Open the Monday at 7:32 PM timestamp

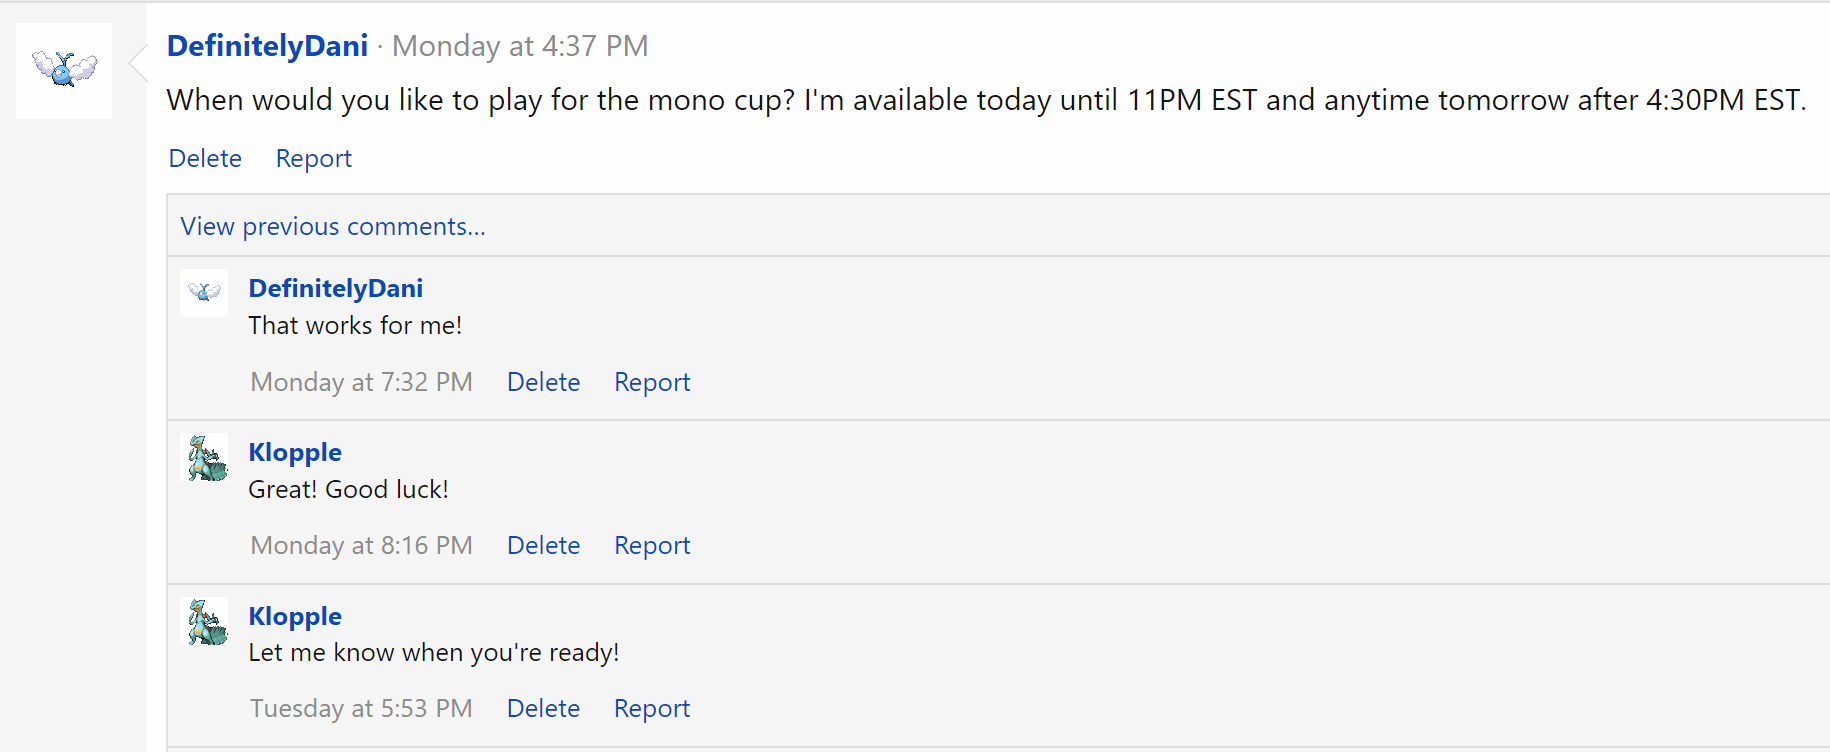click(x=361, y=382)
